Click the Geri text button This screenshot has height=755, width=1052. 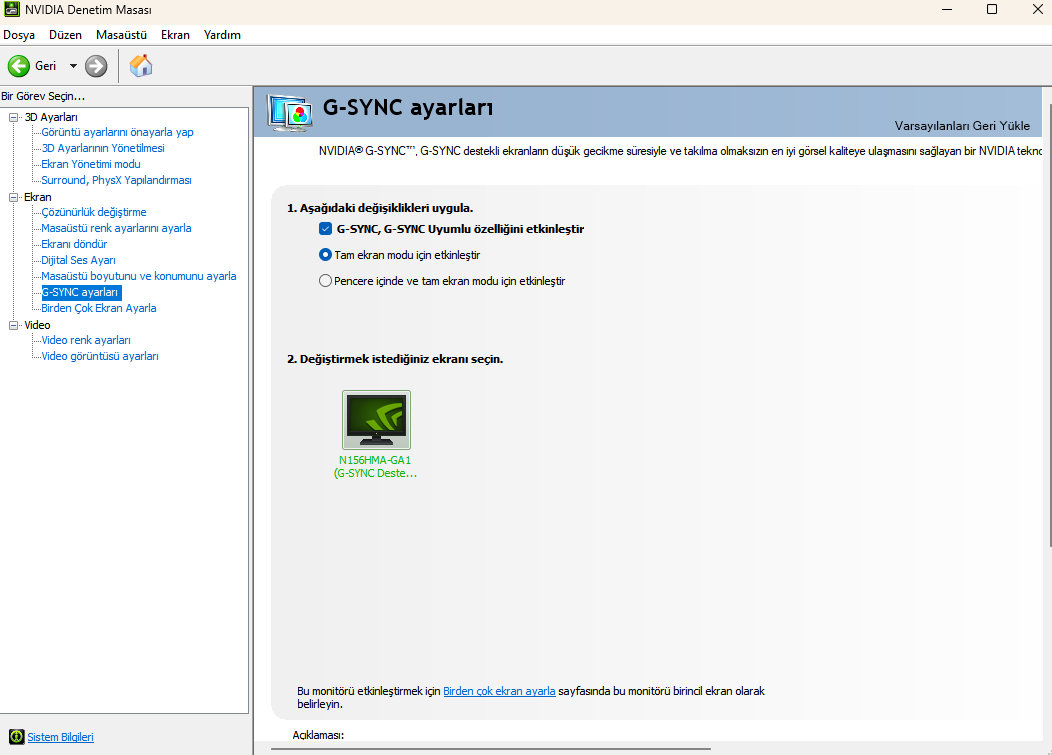46,66
